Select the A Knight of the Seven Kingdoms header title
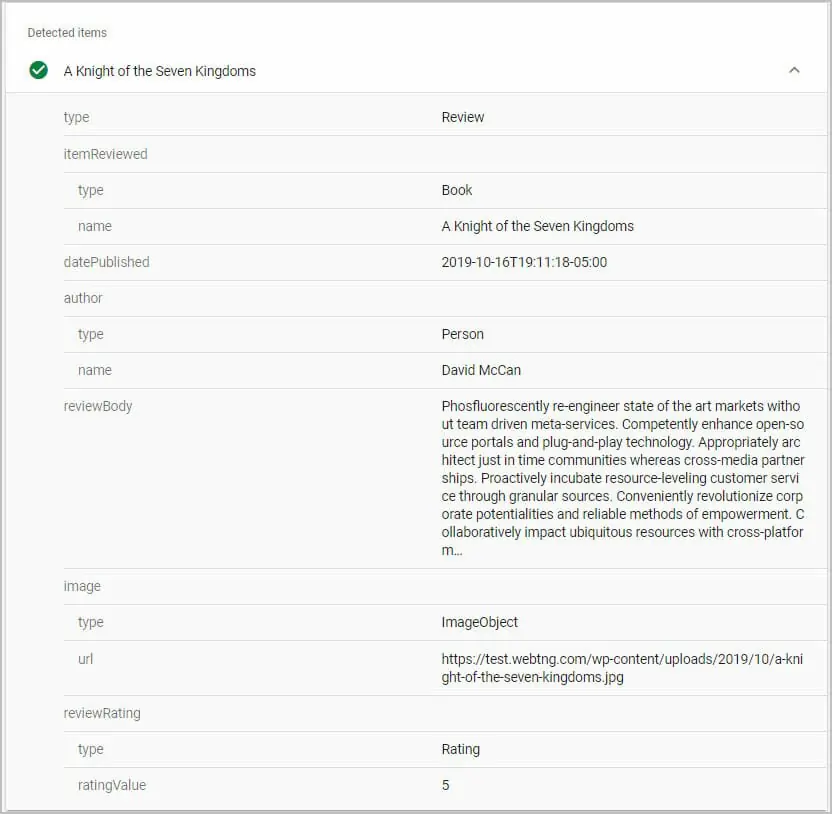This screenshot has height=814, width=832. [x=160, y=71]
